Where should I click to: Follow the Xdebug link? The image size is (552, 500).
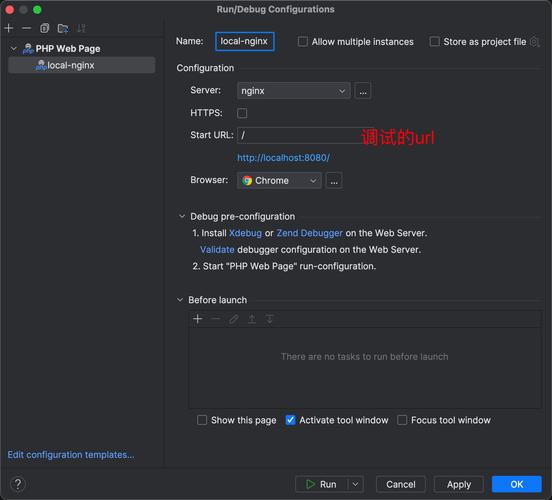[x=245, y=233]
